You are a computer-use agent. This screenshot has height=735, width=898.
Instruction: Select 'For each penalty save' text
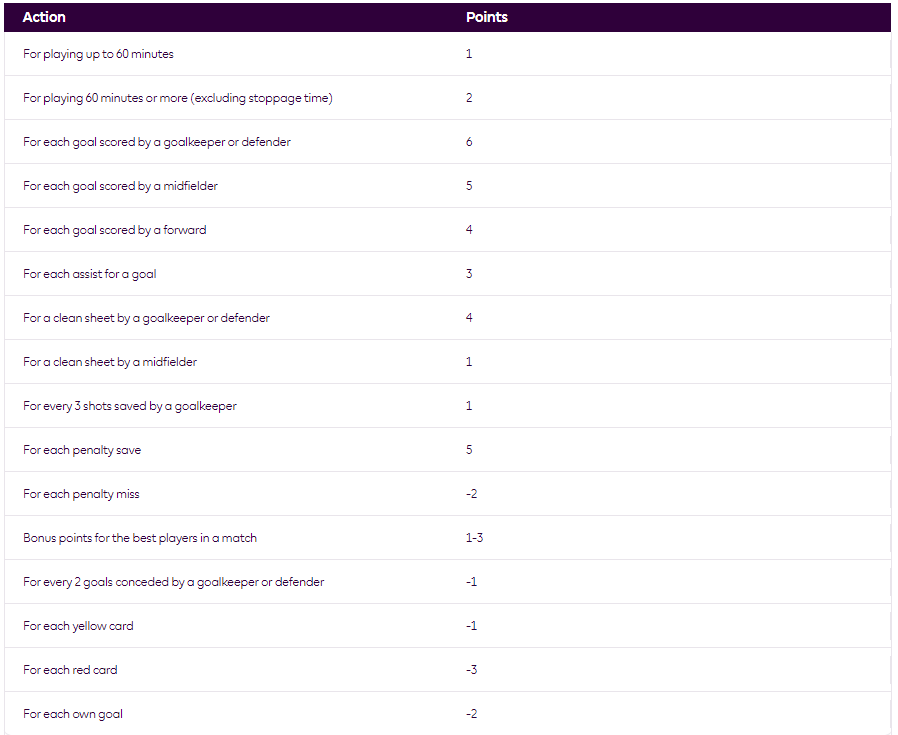click(x=82, y=450)
